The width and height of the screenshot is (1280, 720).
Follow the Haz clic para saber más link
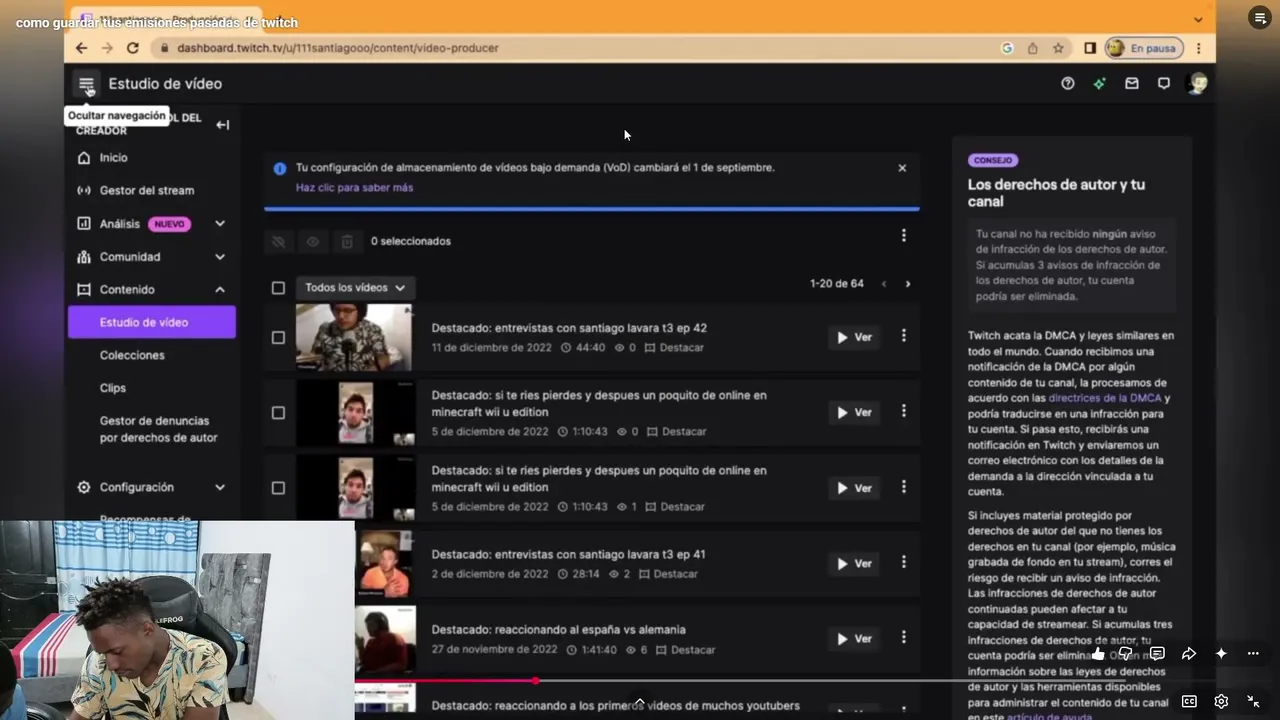point(354,188)
